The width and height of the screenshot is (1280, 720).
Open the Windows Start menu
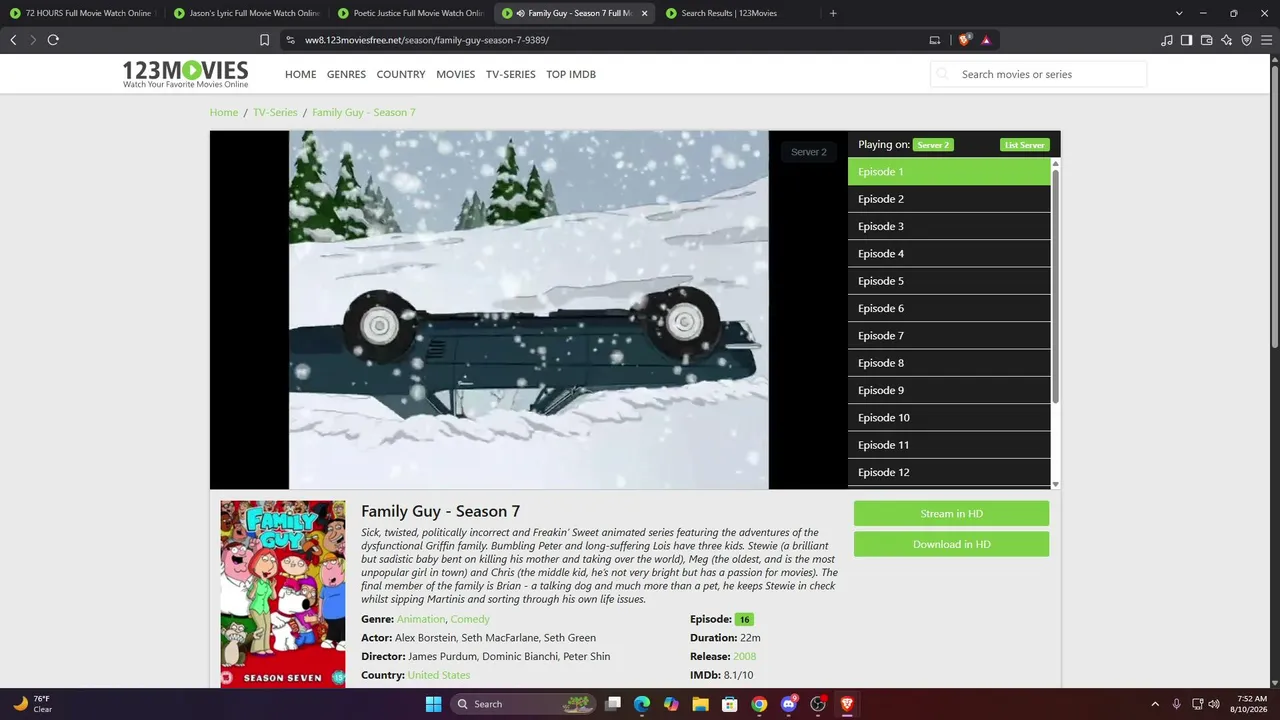(x=433, y=704)
